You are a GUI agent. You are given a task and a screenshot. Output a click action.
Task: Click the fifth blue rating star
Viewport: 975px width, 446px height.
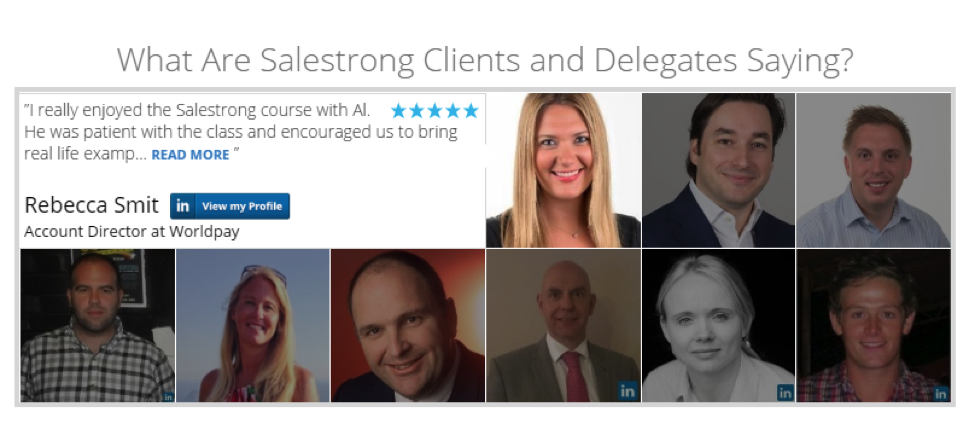coord(471,111)
